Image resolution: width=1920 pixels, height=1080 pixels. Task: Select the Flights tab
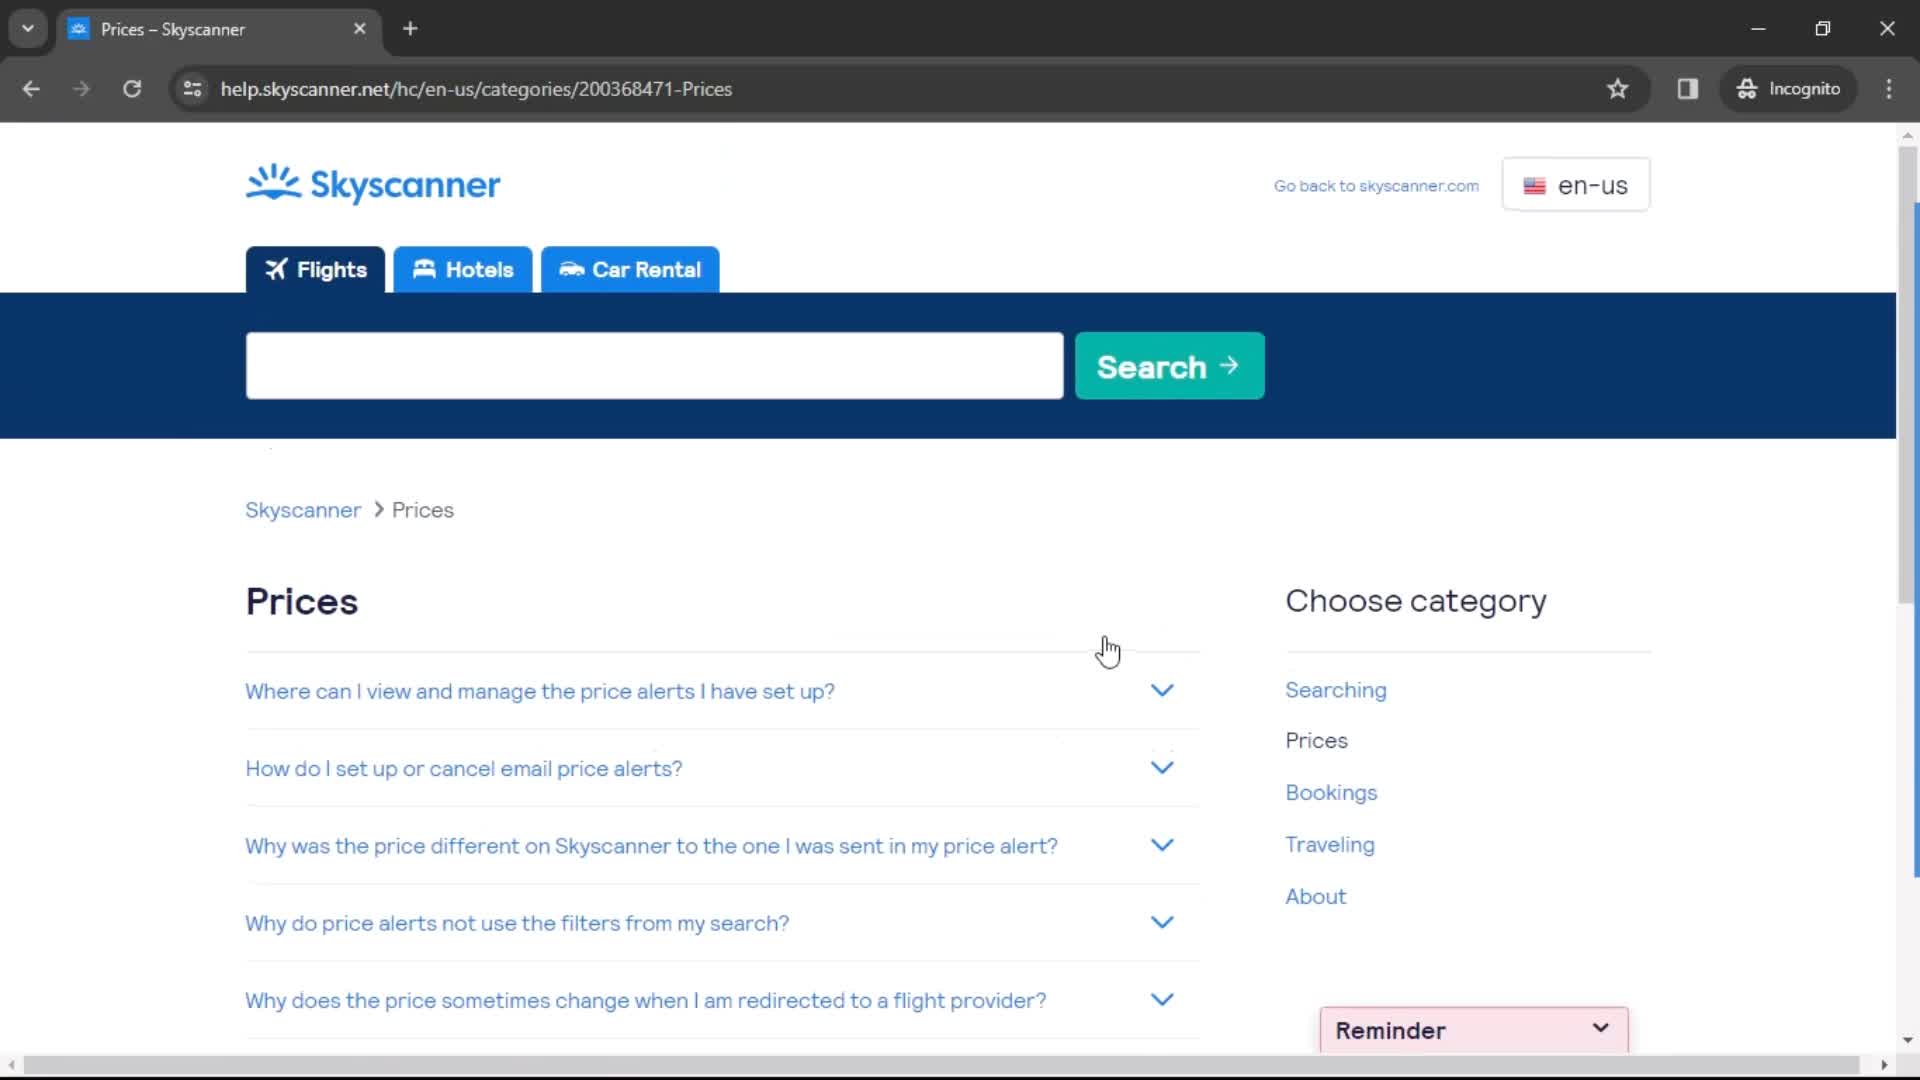[x=315, y=270]
